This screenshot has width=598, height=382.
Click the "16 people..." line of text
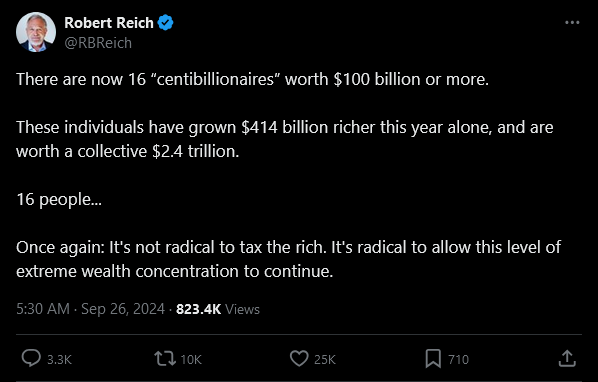click(x=59, y=199)
